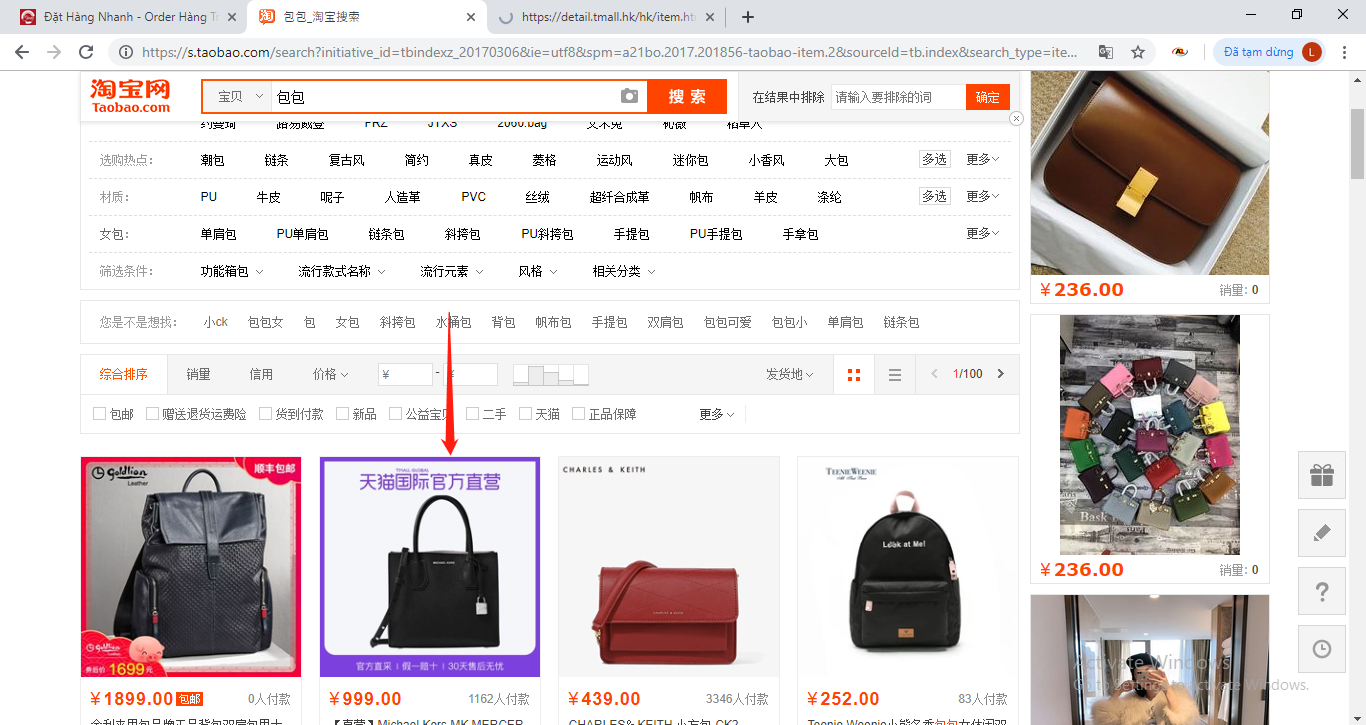Image resolution: width=1366 pixels, height=725 pixels.
Task: Enable the 包邮 free shipping checkbox
Action: [x=100, y=414]
